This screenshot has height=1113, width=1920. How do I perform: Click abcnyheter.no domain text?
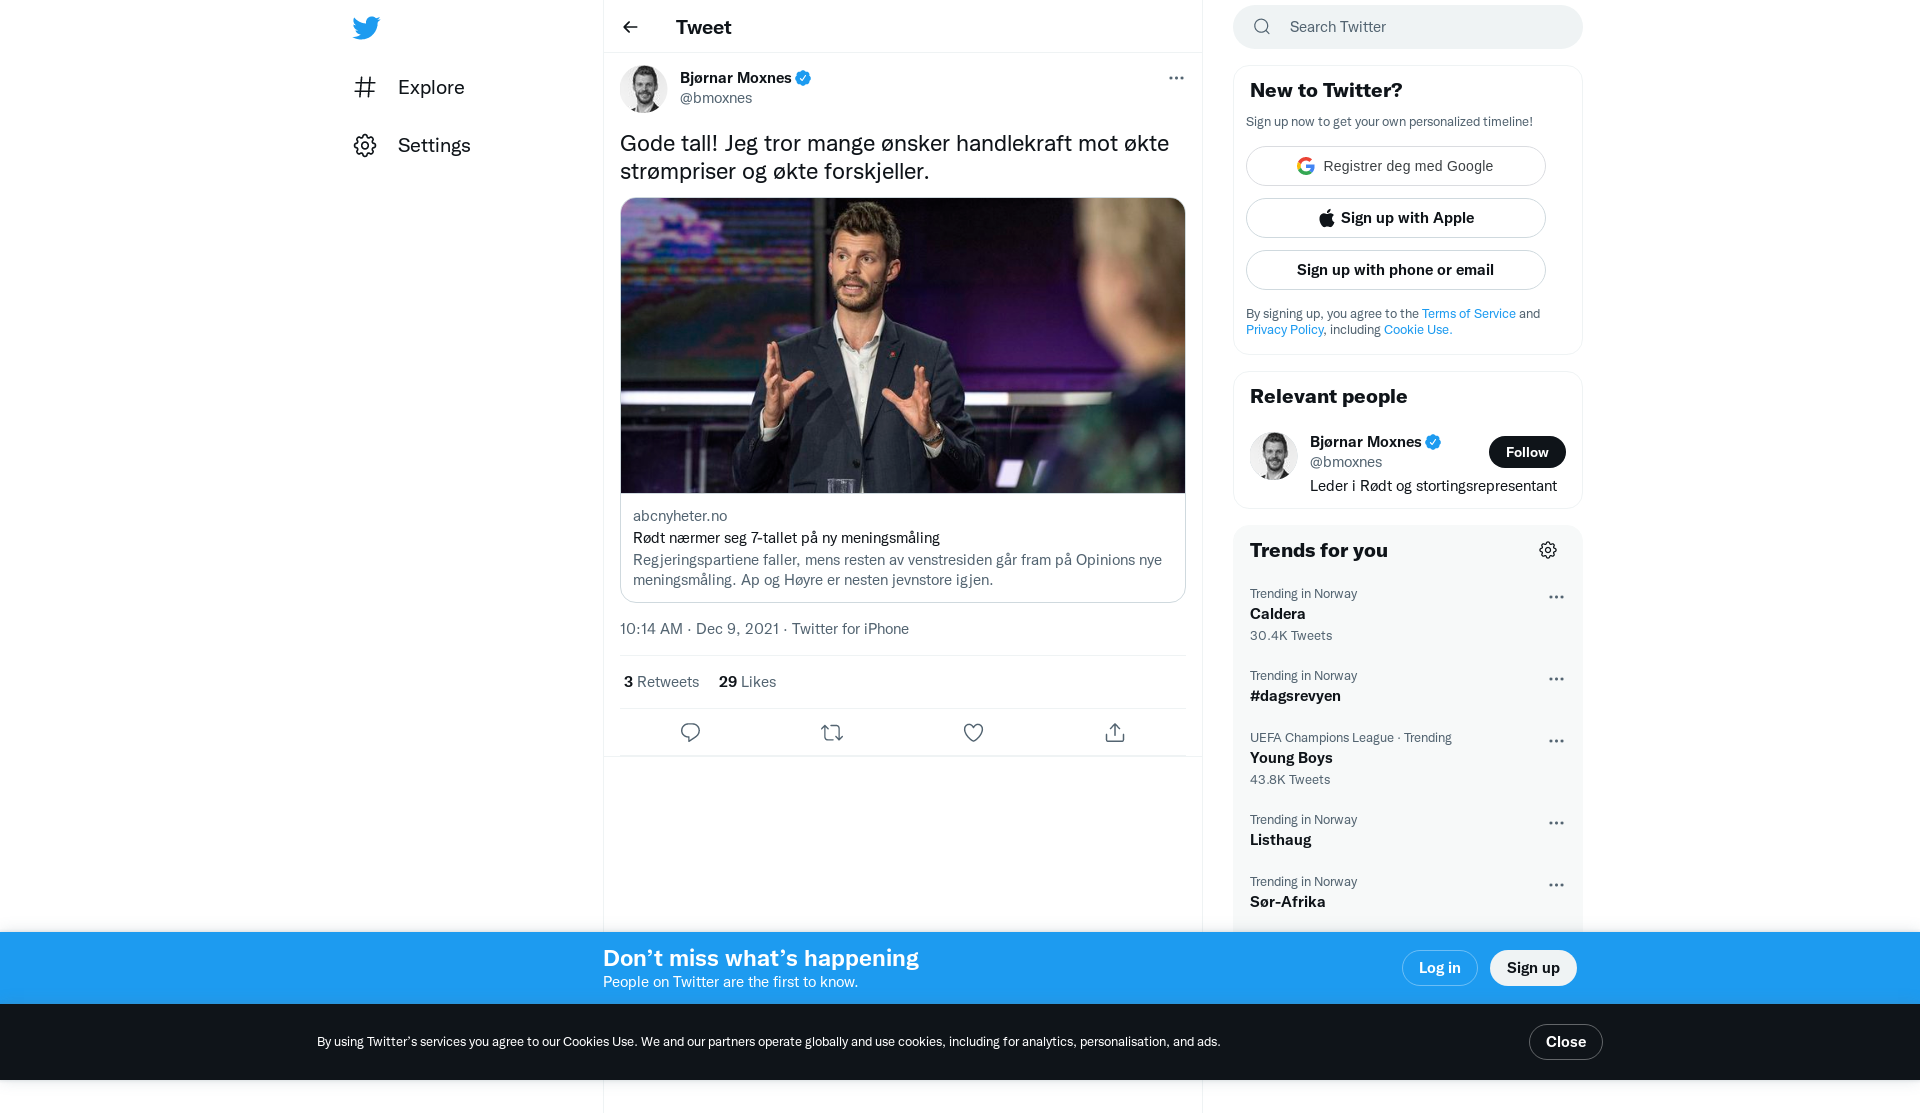click(x=680, y=516)
